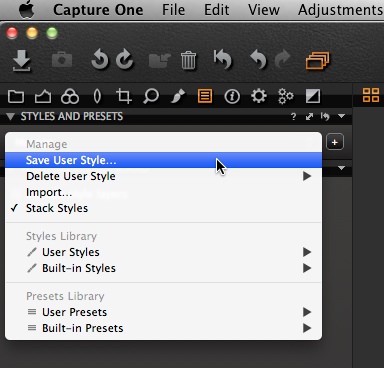
Task: Click the orange grid browser view icon
Action: click(x=371, y=95)
